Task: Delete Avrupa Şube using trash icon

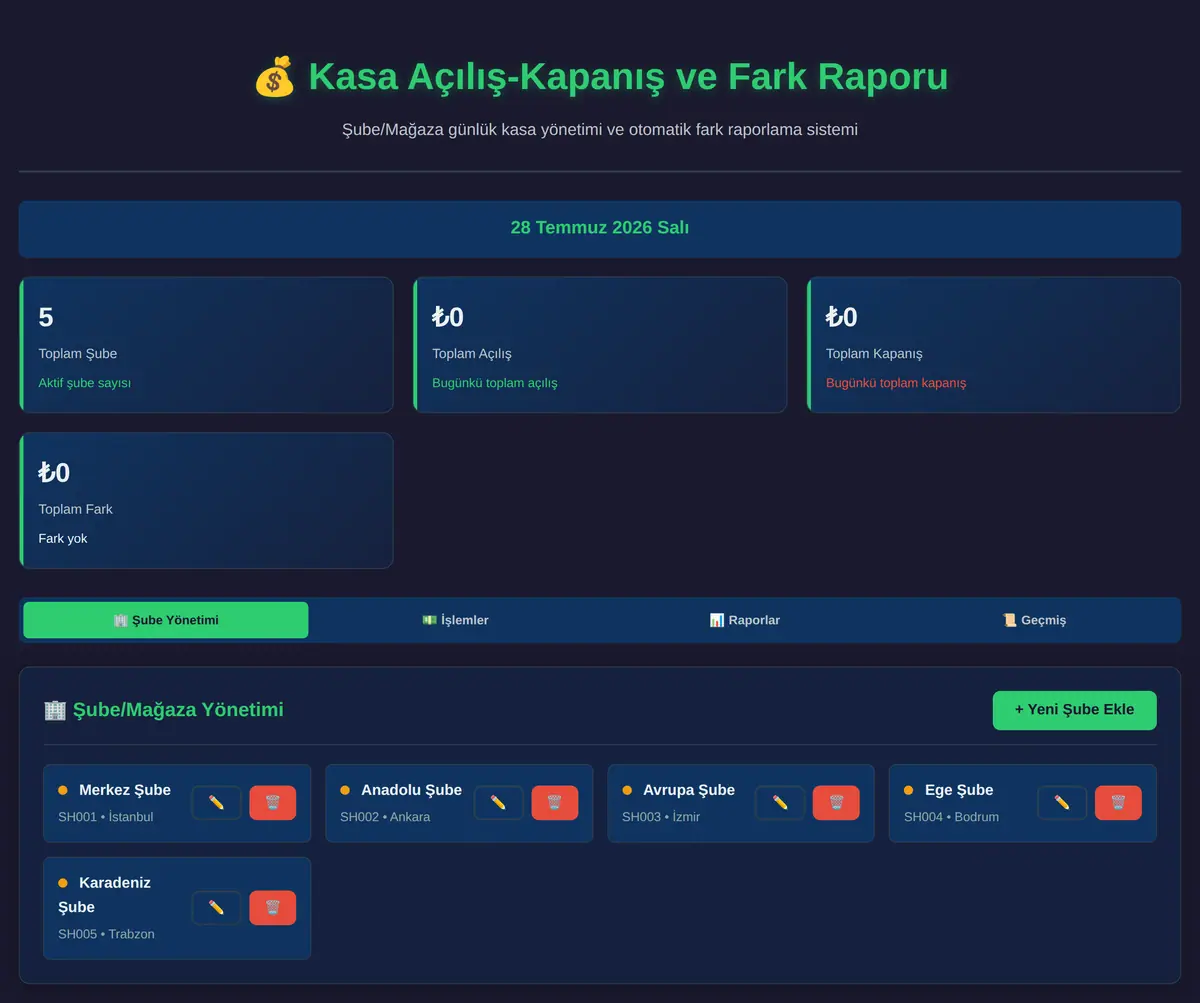Action: (836, 803)
